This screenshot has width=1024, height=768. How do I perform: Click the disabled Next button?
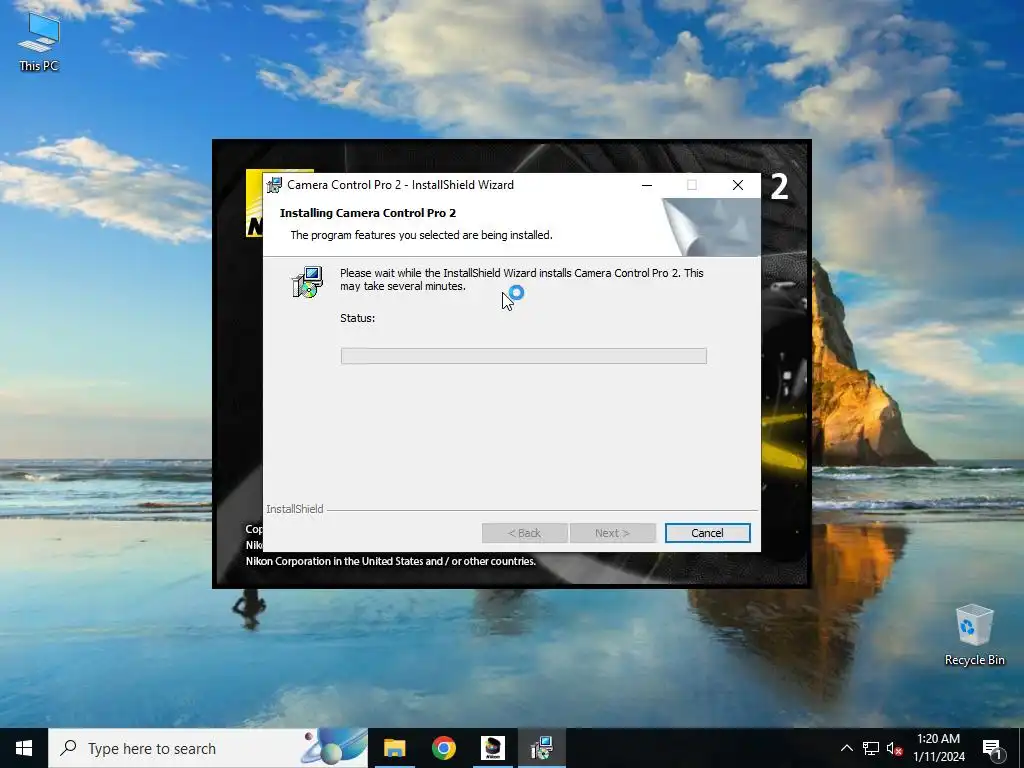pos(613,533)
